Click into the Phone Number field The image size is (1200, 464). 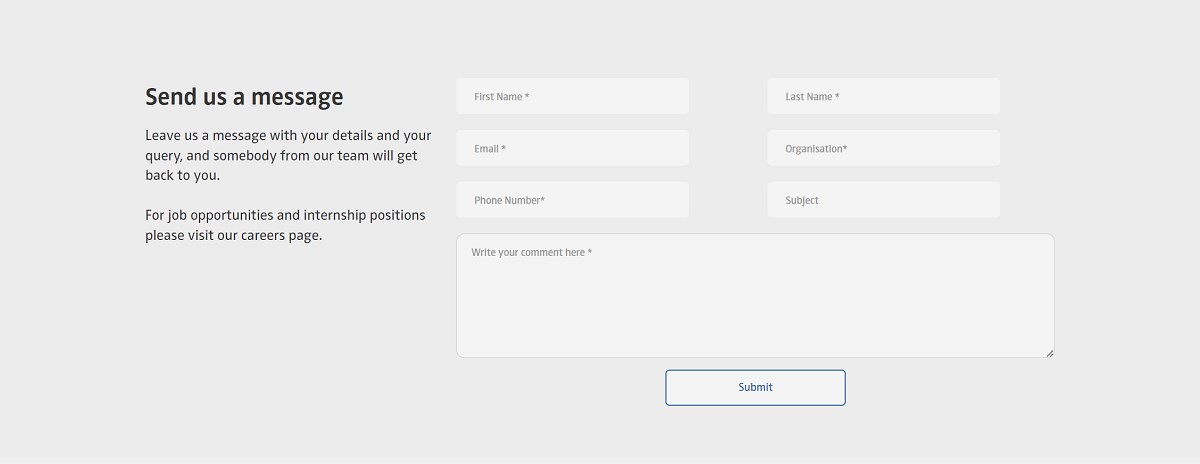[572, 200]
